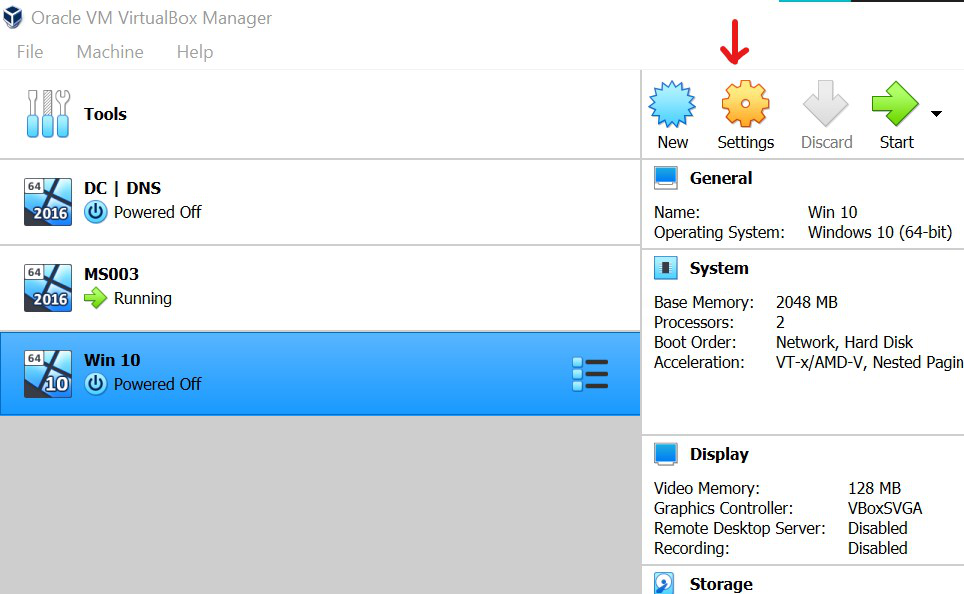The image size is (964, 594).
Task: Open the Display section header
Action: click(719, 454)
